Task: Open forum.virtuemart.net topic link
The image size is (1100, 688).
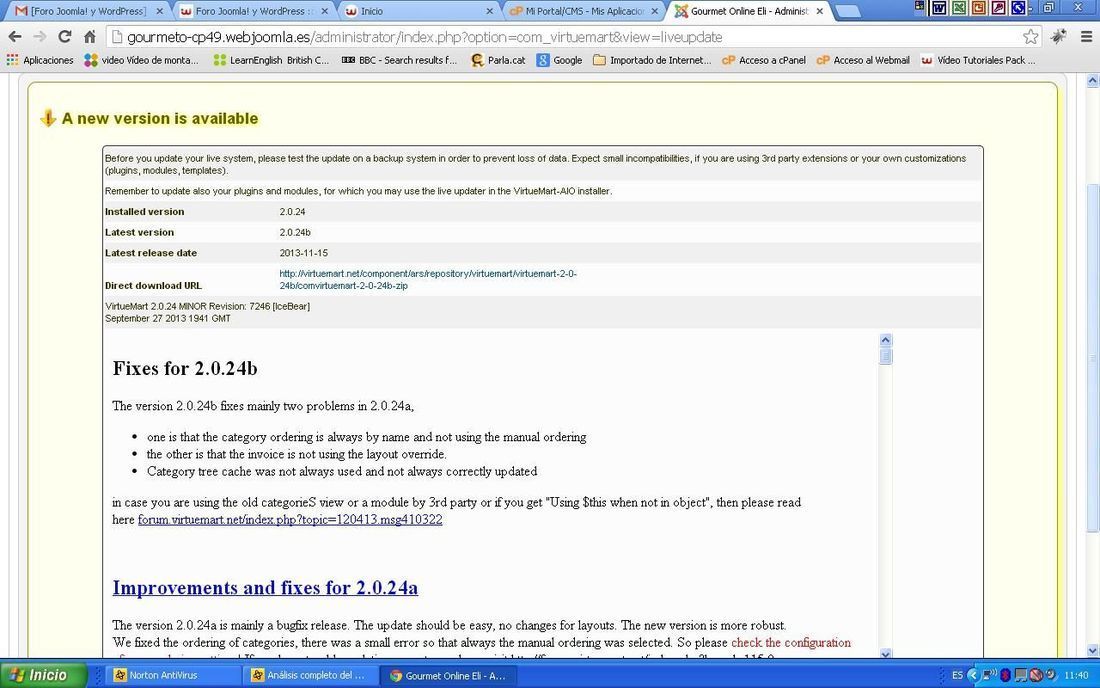Action: click(x=290, y=520)
